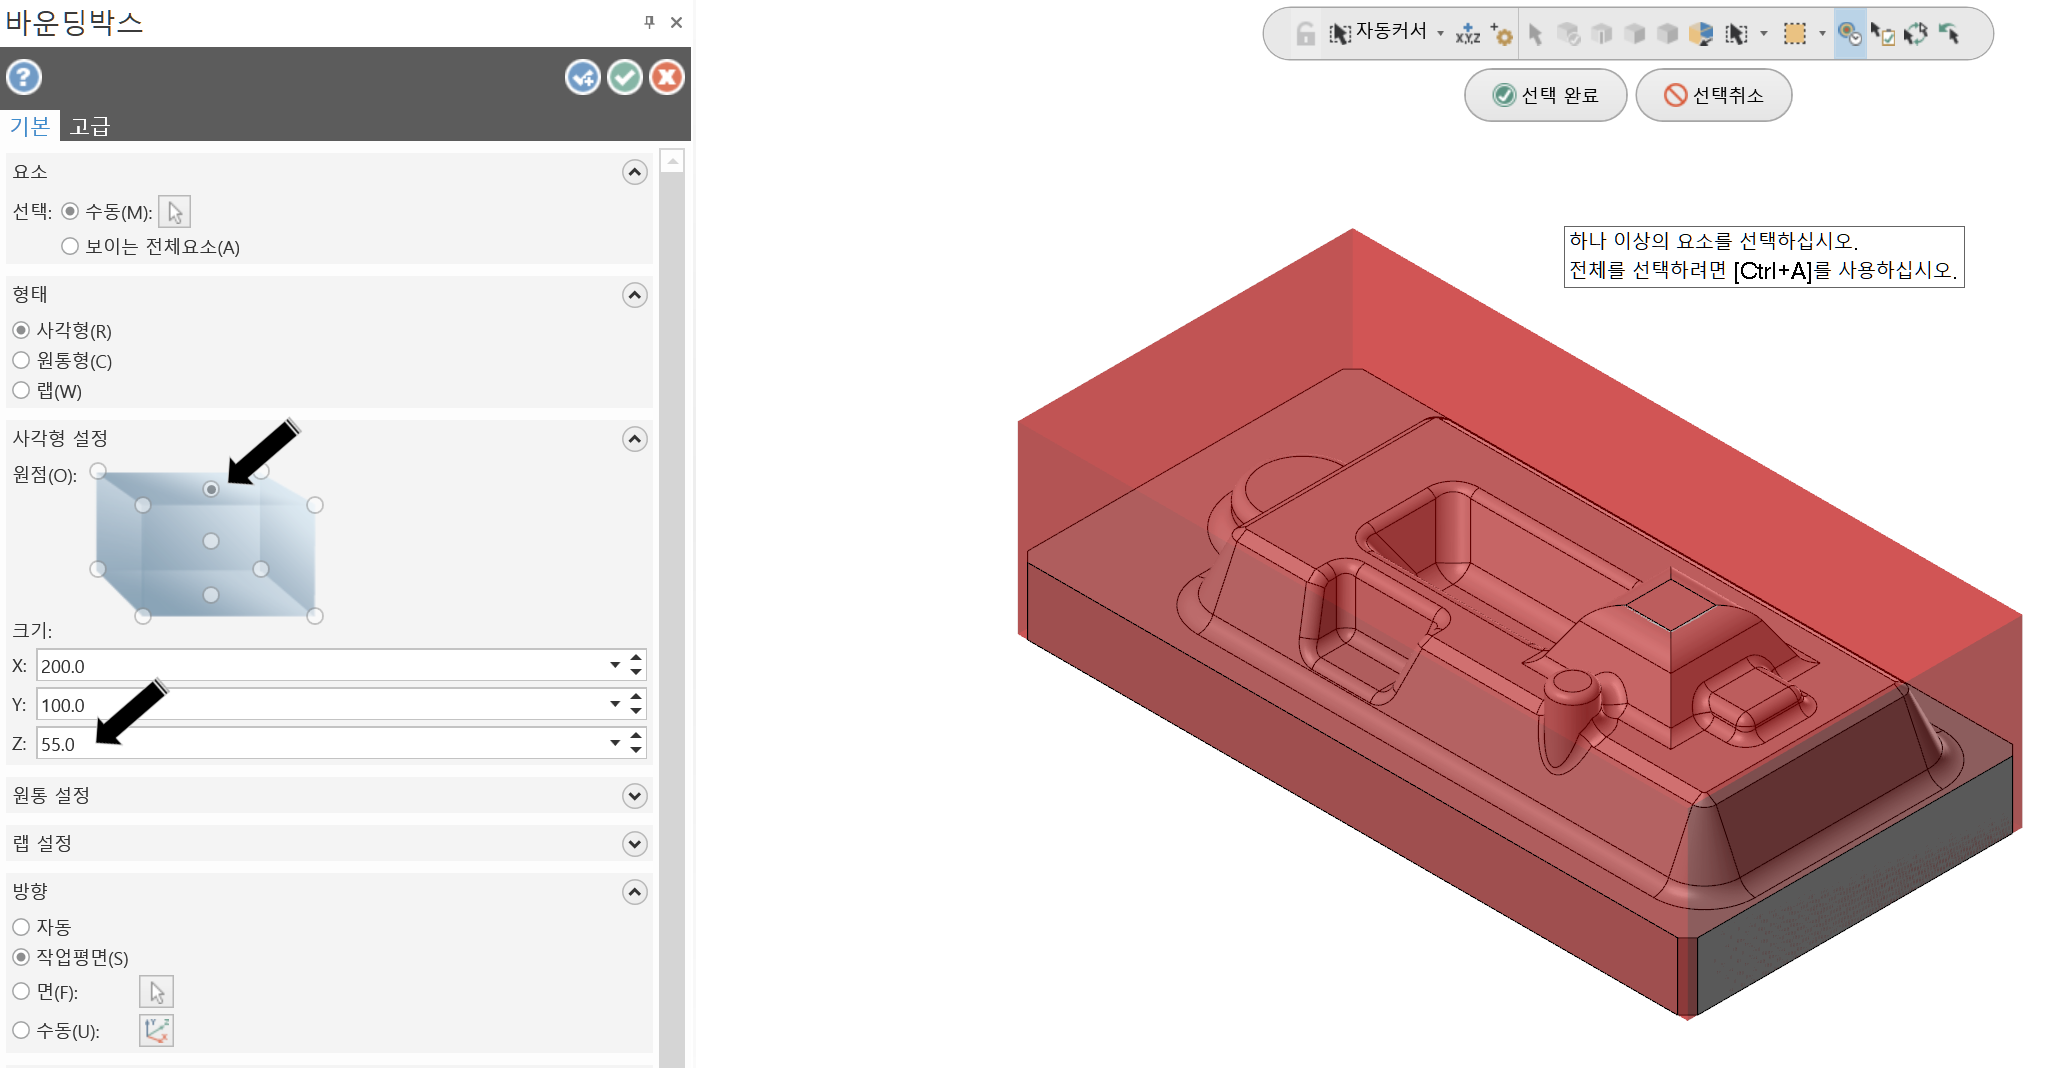The width and height of the screenshot is (2056, 1068).
Task: Collapse the 형태 section
Action: coord(635,295)
